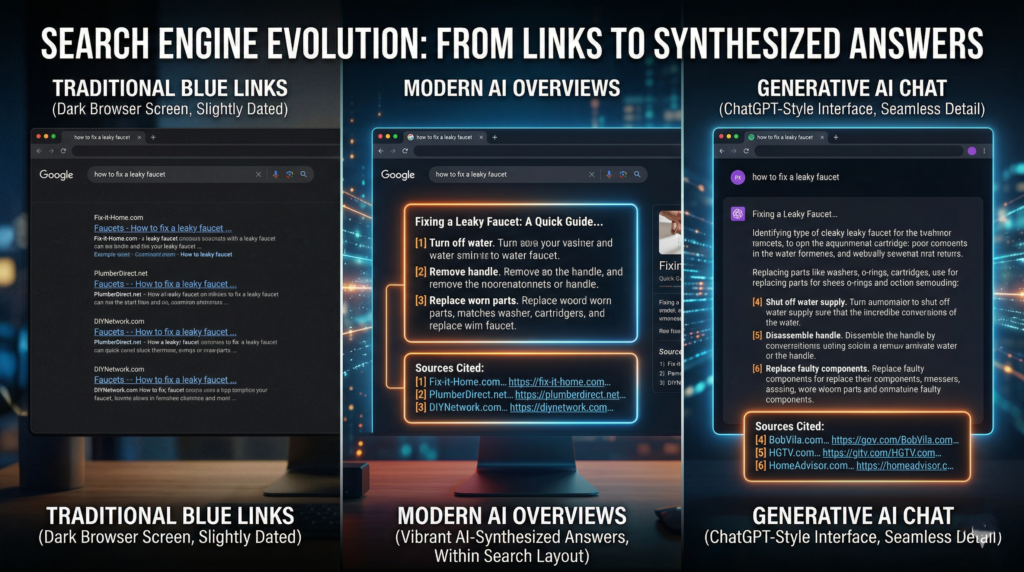Viewport: 1024px width, 572px height.
Task: Click the "[4] Shut off water supply" step
Action: 854,312
